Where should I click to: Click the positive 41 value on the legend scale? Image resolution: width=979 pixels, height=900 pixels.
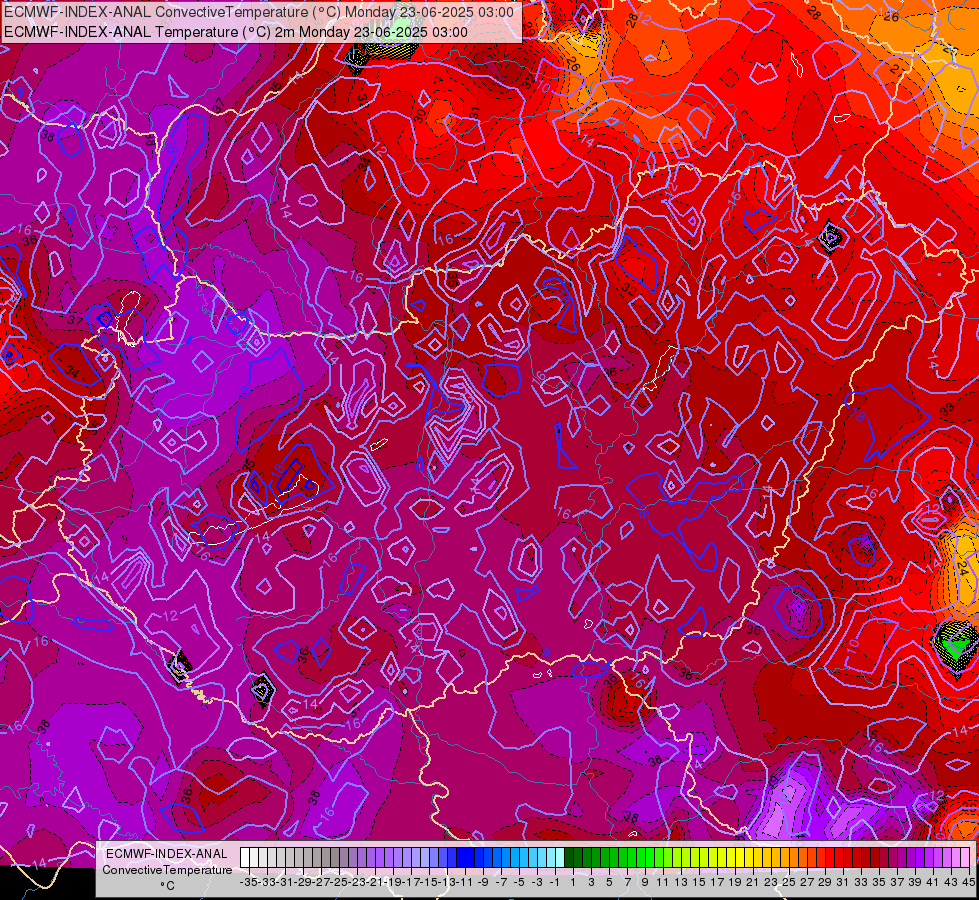[933, 882]
